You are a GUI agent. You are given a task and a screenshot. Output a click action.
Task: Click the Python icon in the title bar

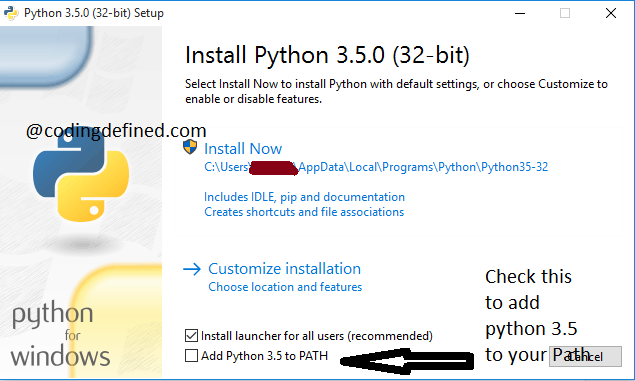[x=11, y=13]
